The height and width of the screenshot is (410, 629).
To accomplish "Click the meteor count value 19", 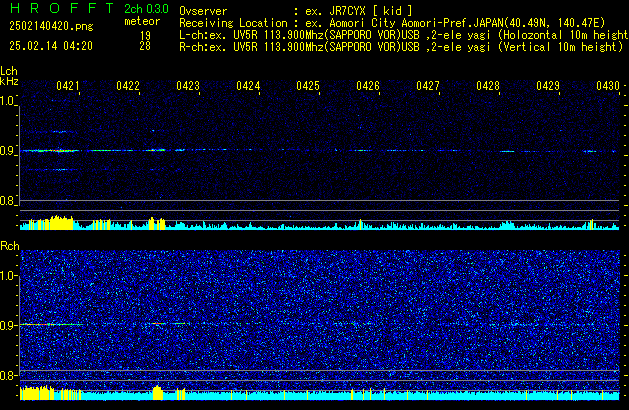I will (x=145, y=36).
